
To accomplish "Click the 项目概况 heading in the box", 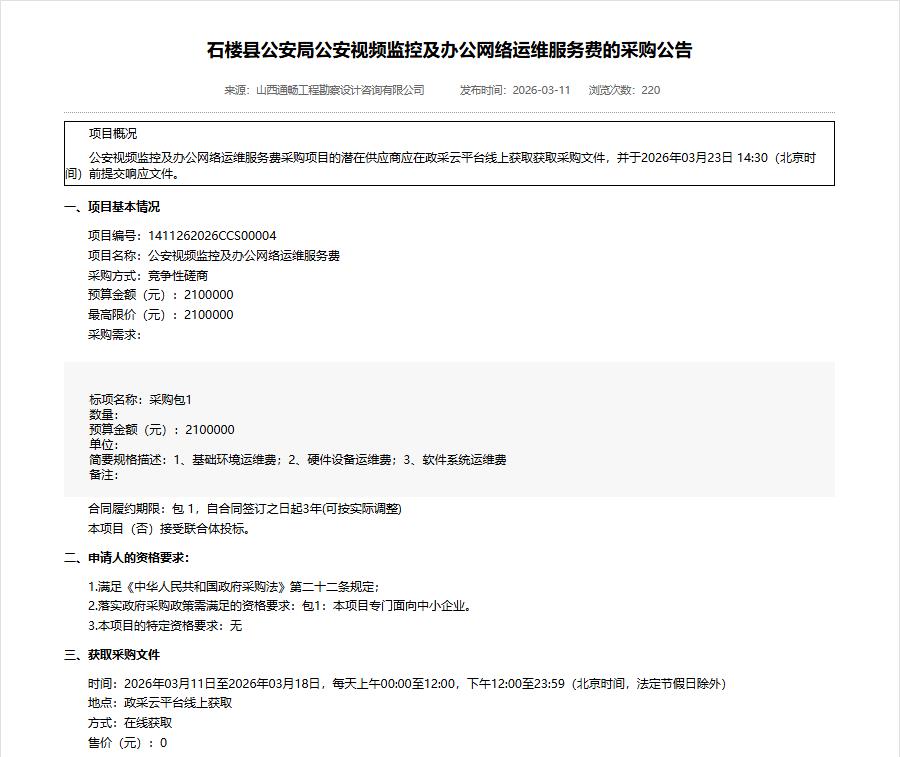I will (113, 134).
